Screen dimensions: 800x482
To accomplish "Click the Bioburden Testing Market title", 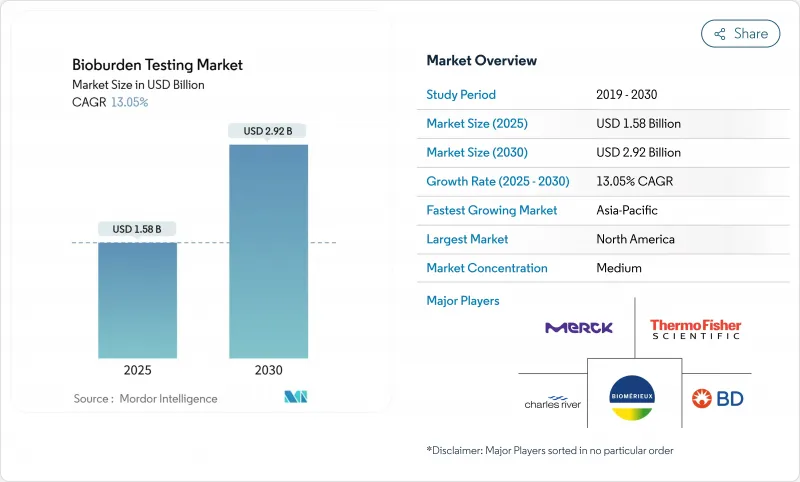I will pos(157,65).
